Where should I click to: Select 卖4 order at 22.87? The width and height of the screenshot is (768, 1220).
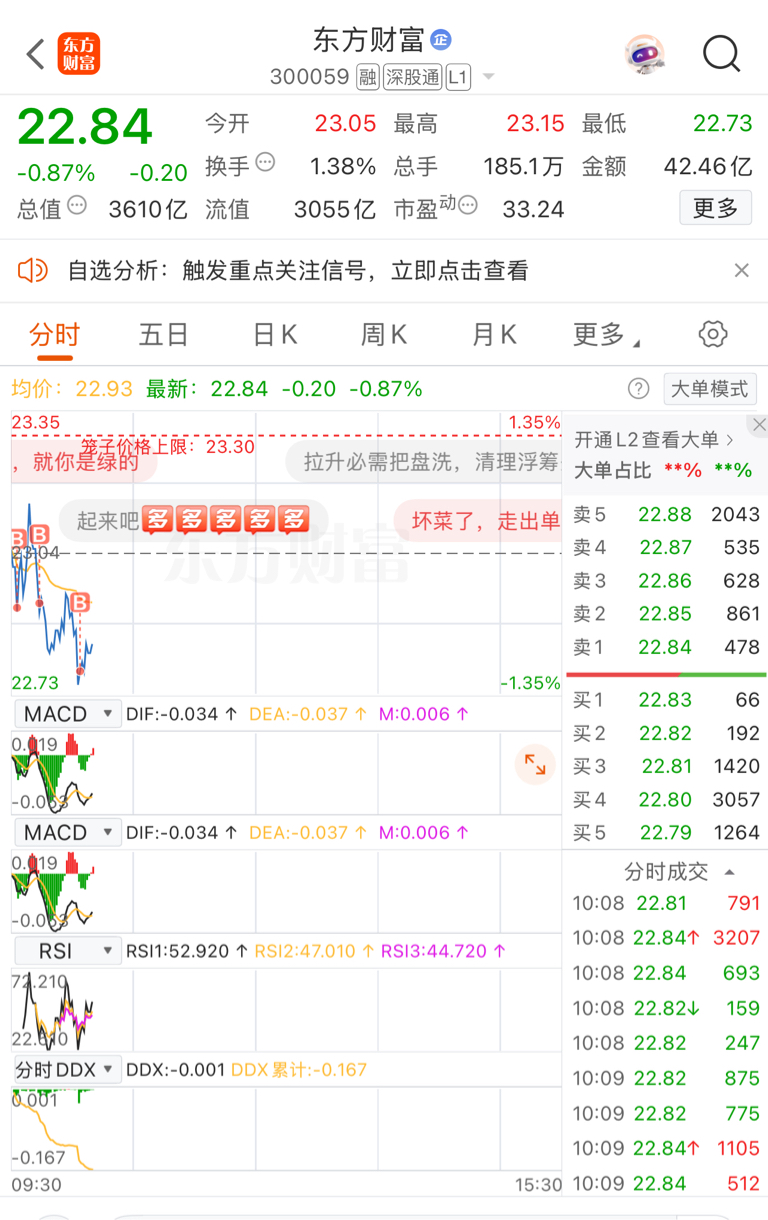pos(666,547)
